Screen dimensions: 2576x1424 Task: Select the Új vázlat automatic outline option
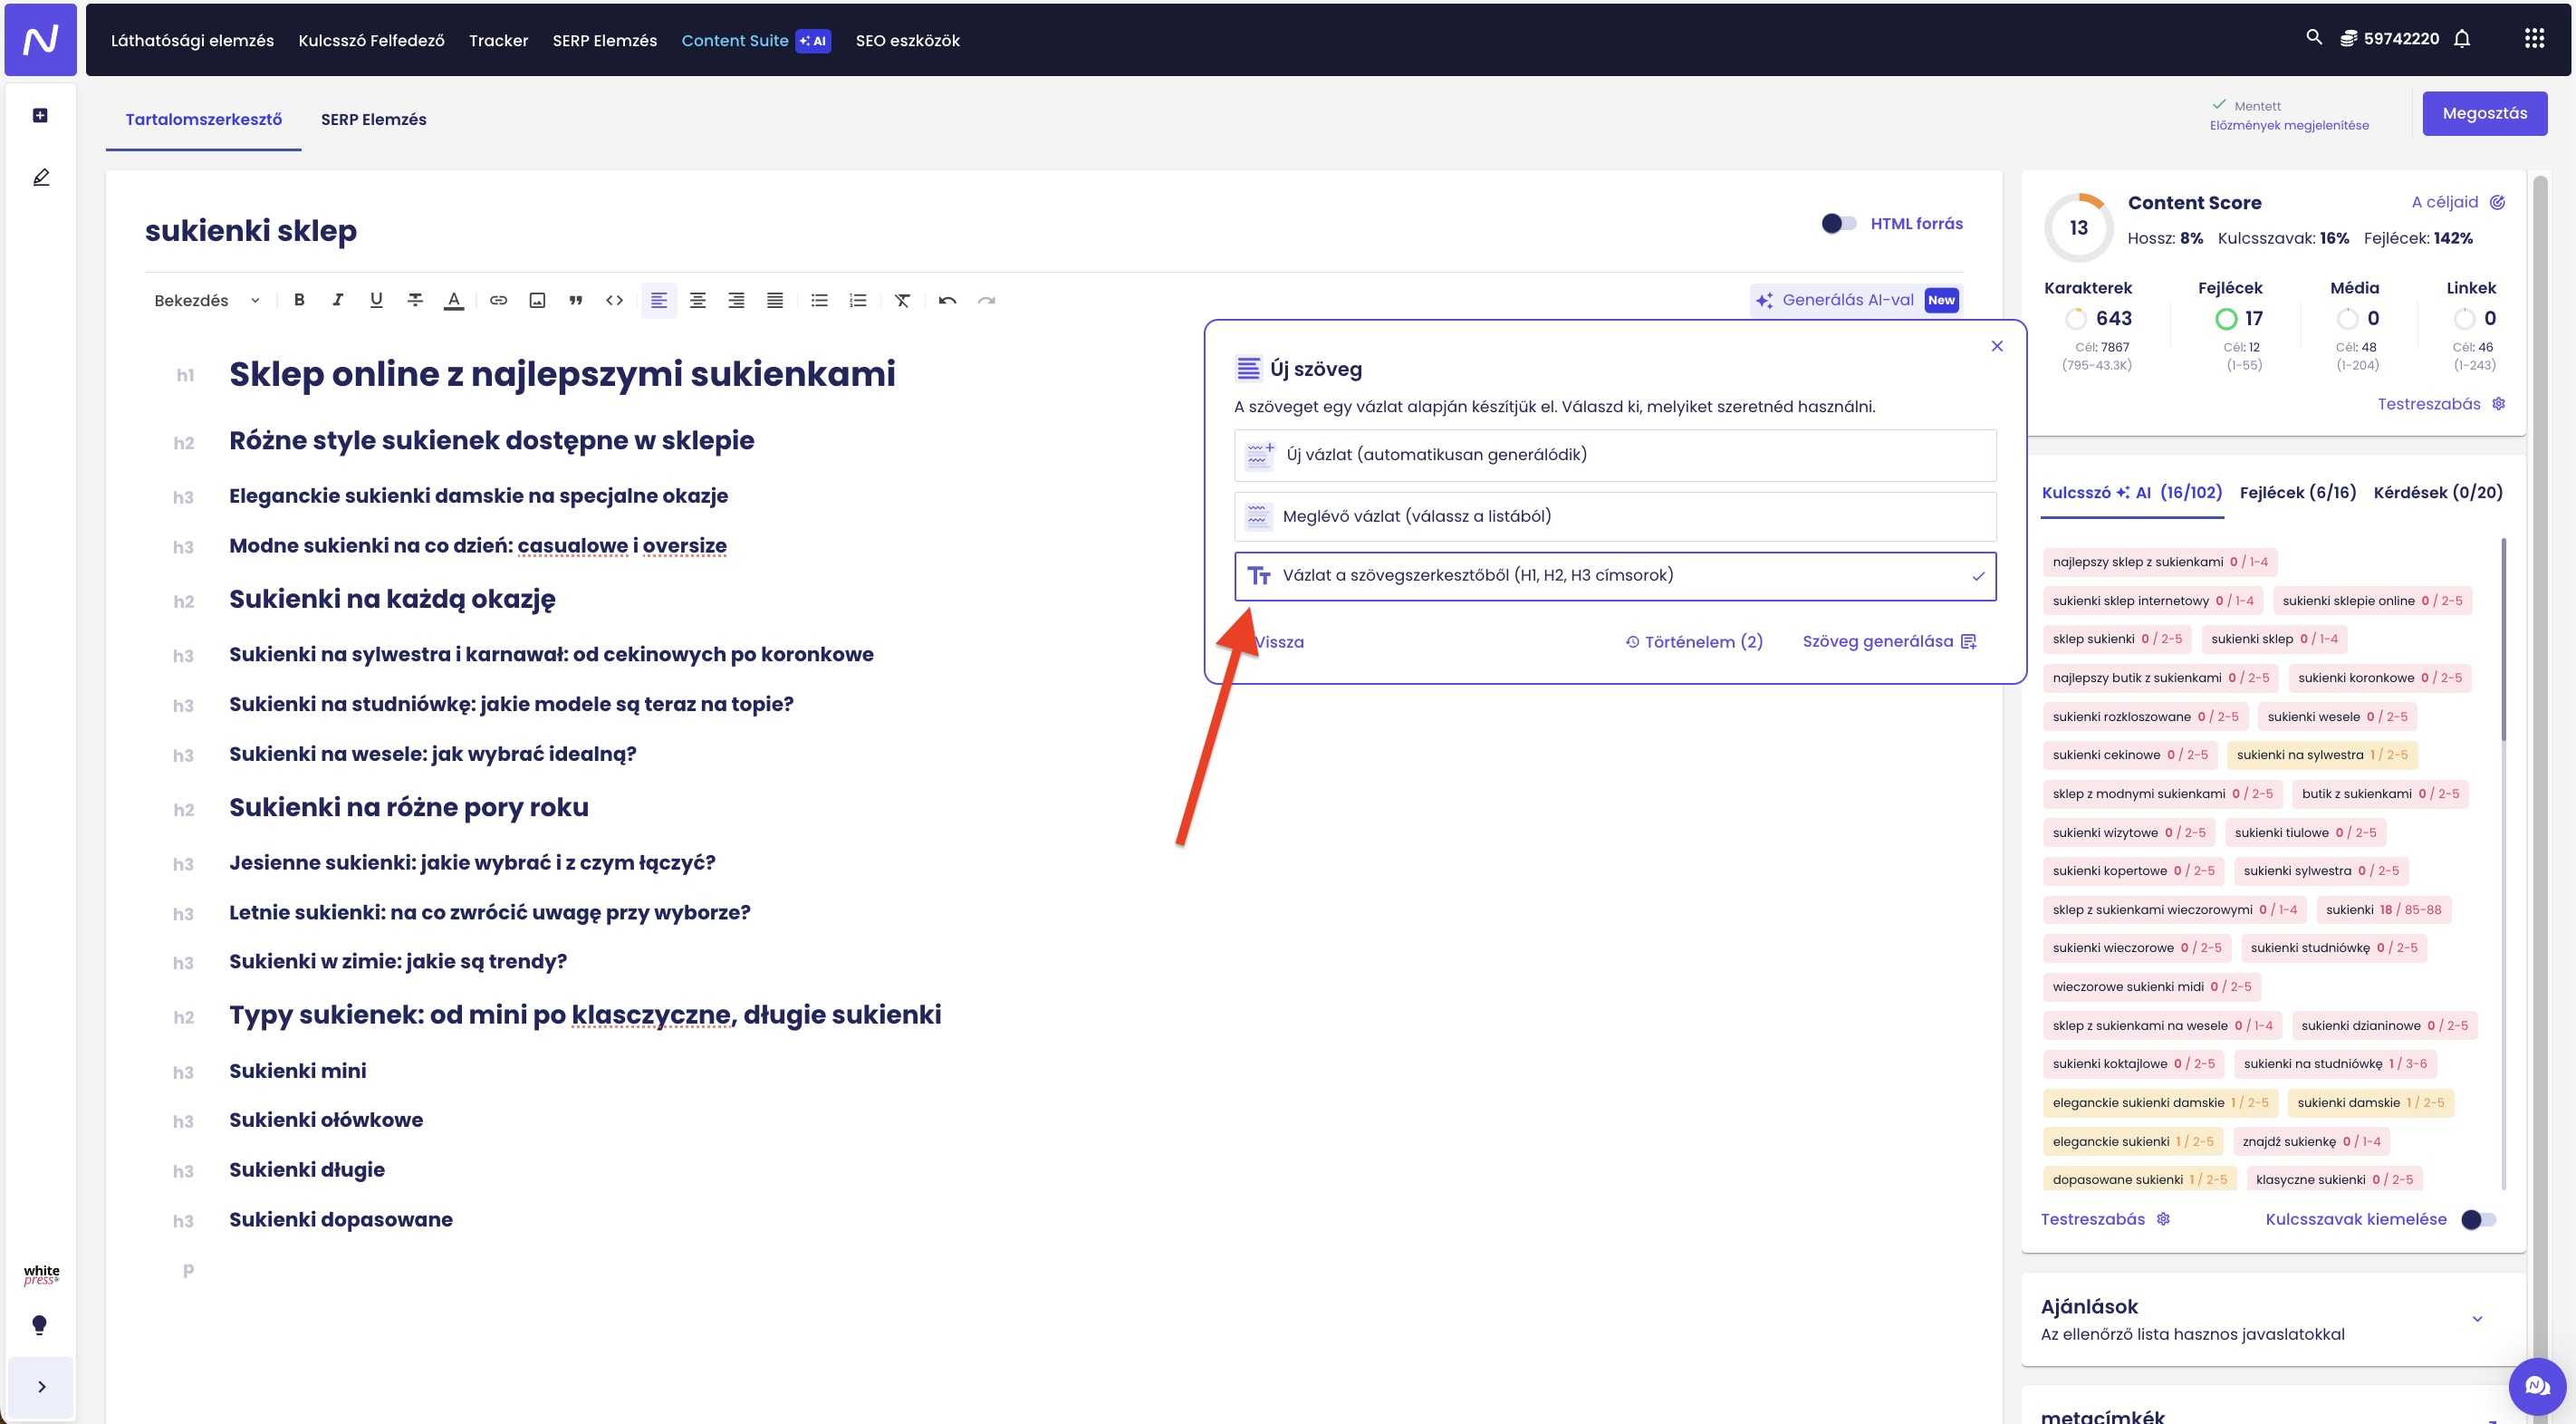tap(1615, 455)
